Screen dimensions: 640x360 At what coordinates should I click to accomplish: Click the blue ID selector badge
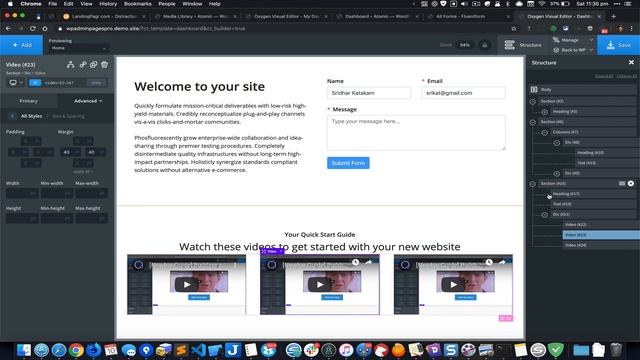click(35, 82)
